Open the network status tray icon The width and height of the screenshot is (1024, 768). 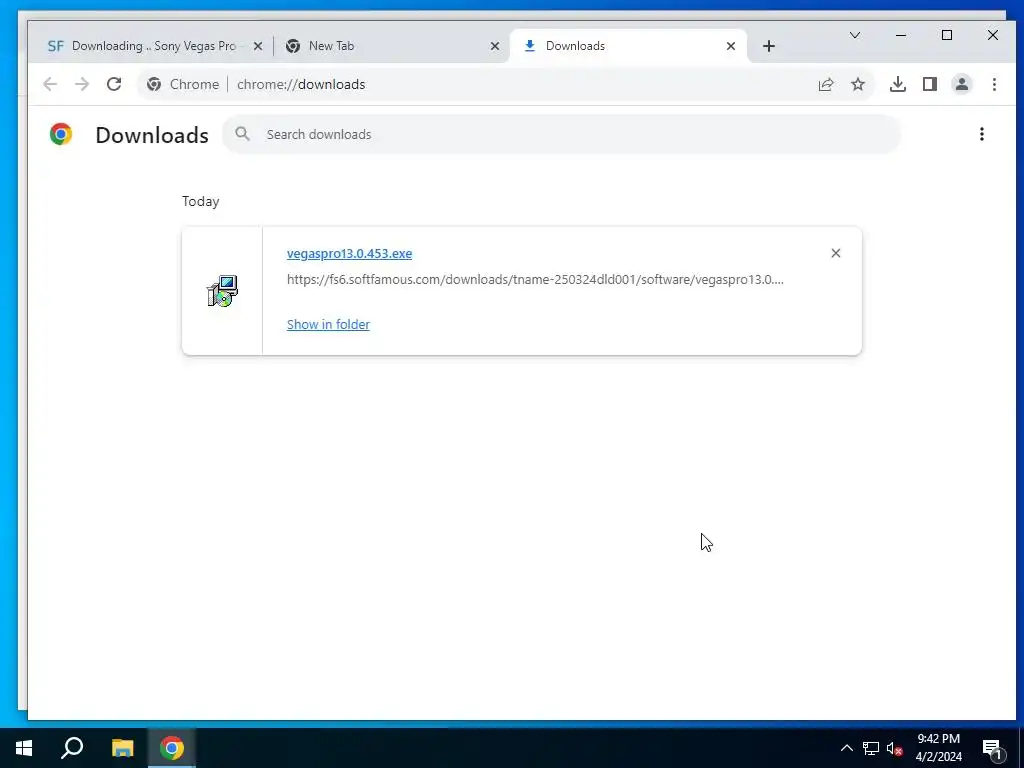pos(871,748)
